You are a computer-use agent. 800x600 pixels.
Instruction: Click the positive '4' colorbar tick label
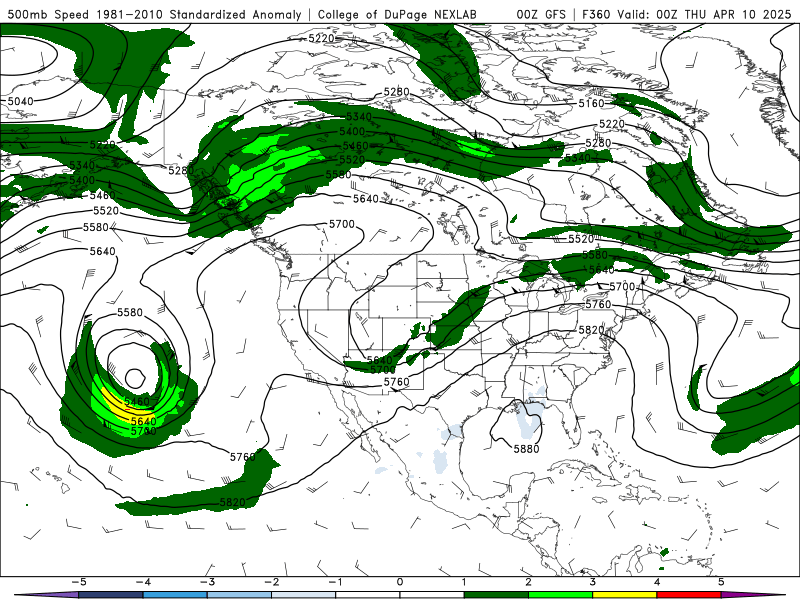click(x=657, y=582)
